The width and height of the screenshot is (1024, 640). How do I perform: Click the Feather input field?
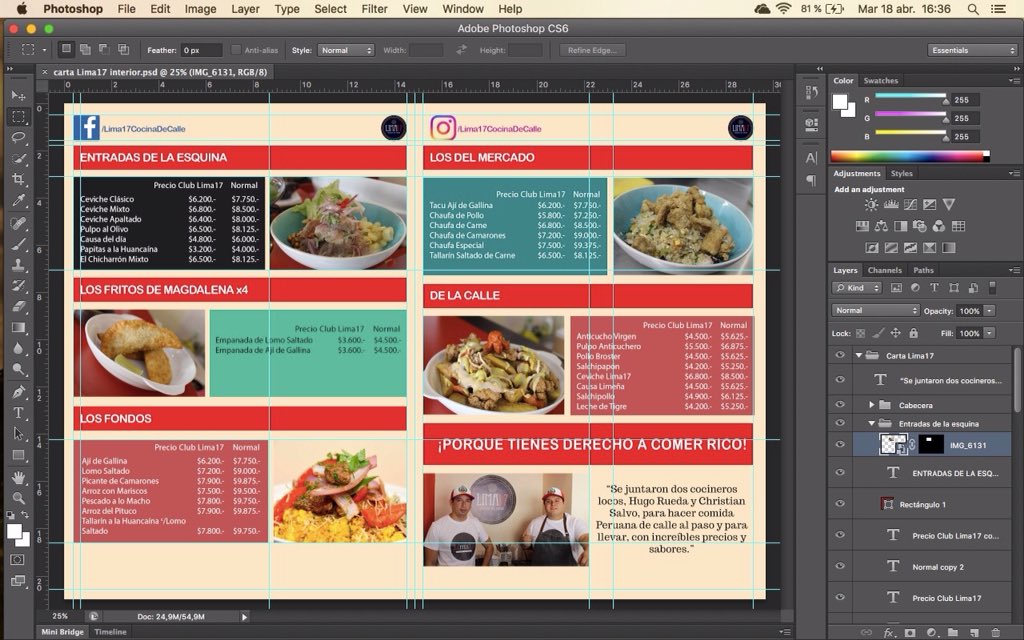click(x=201, y=50)
